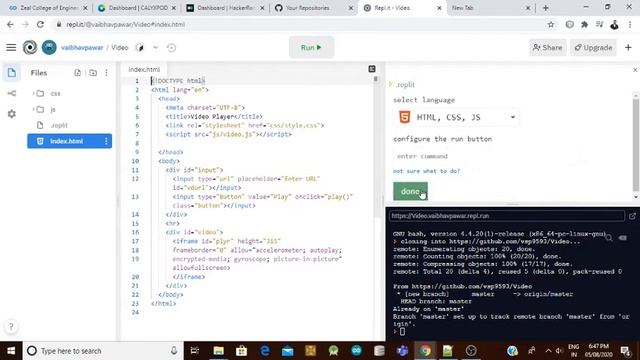Create a new repl with plus icon
Viewport: 640px width, 360px height.
628,48
